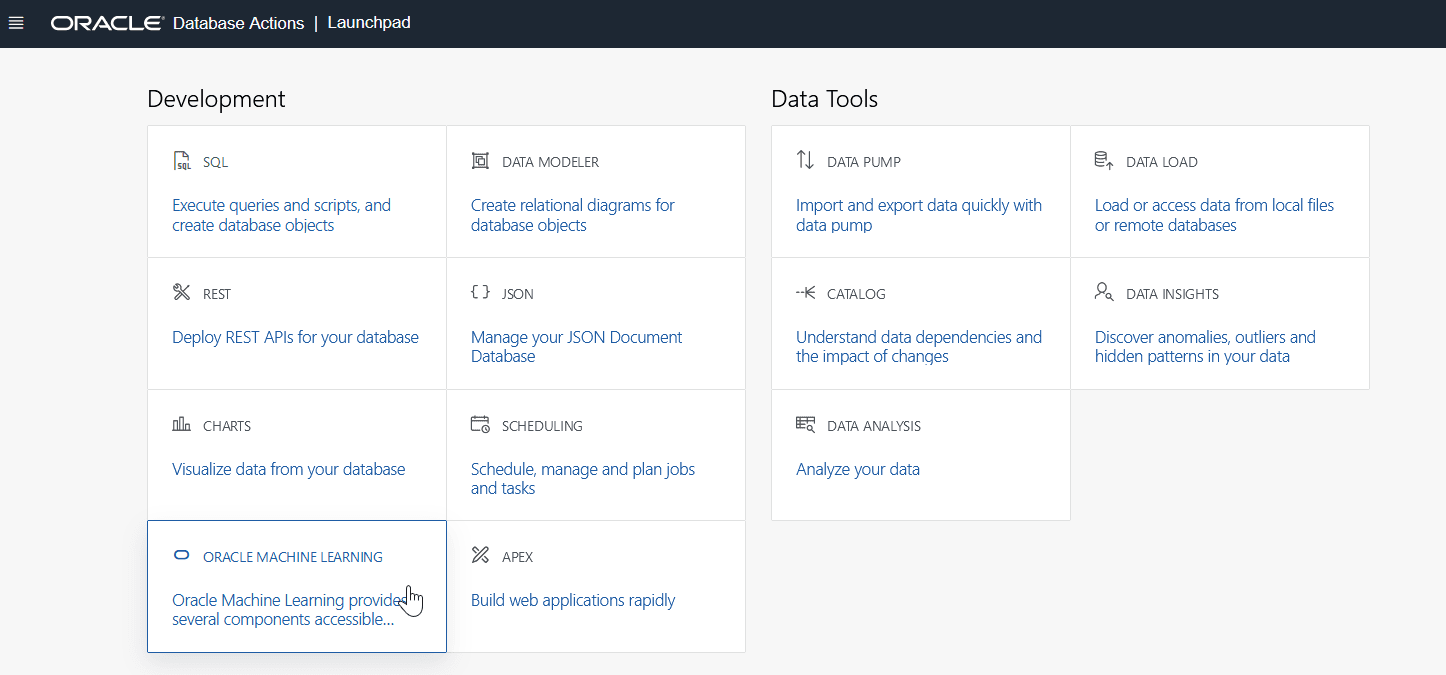Select the CATALOG card title
Viewport: 1446px width, 675px height.
pos(856,294)
